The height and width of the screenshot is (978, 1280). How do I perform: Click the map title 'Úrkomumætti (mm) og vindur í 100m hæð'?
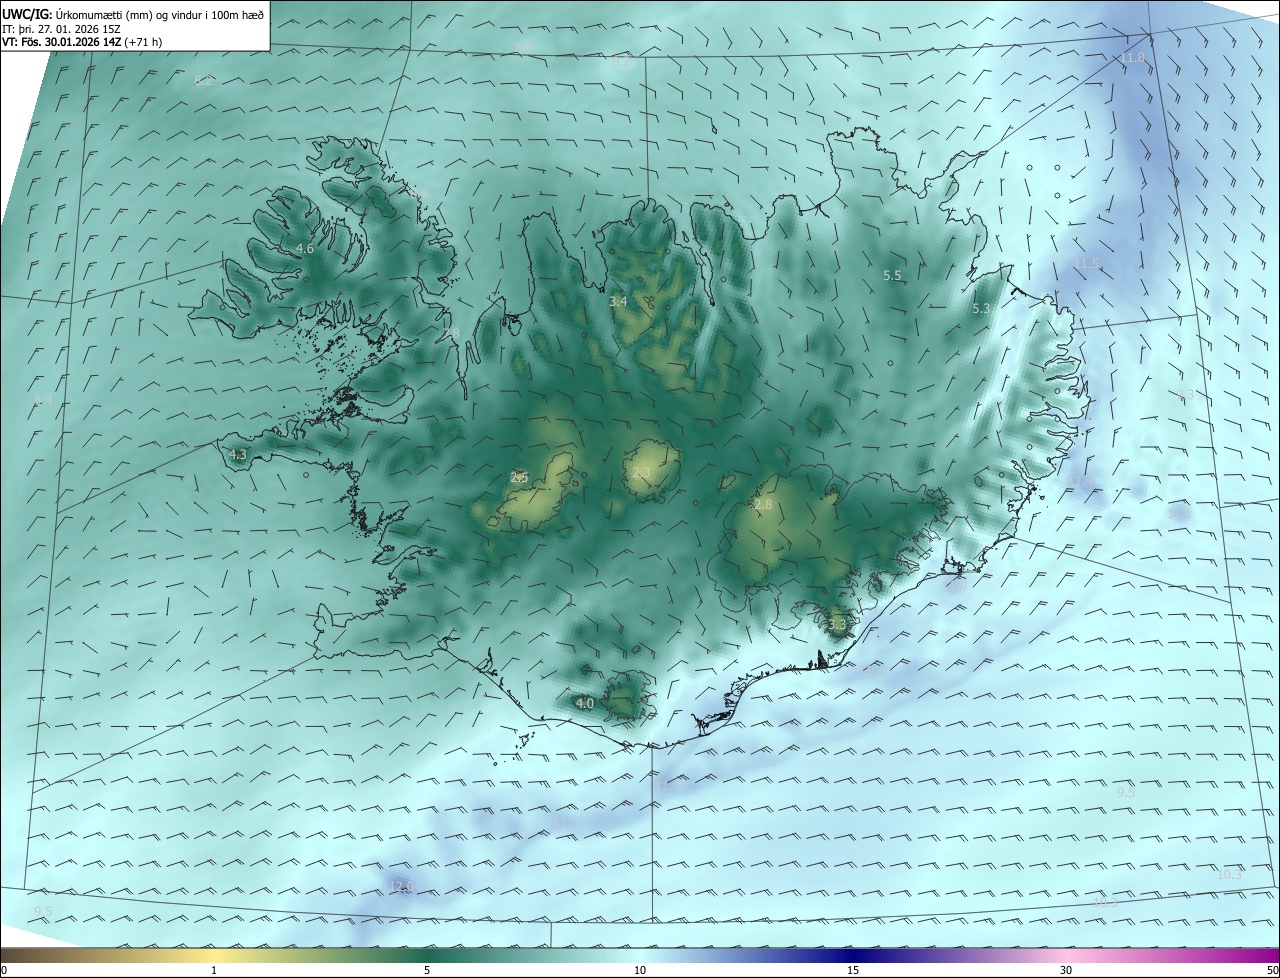click(159, 14)
